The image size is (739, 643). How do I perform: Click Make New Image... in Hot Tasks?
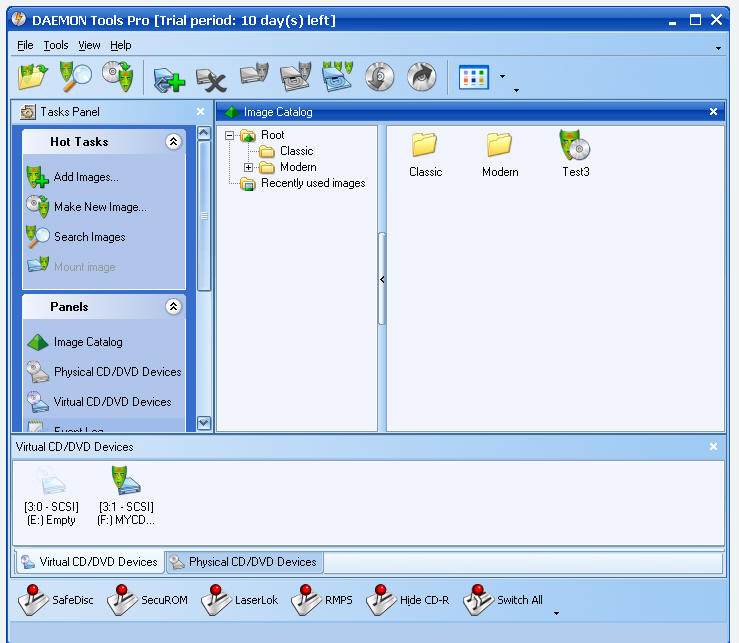[100, 207]
